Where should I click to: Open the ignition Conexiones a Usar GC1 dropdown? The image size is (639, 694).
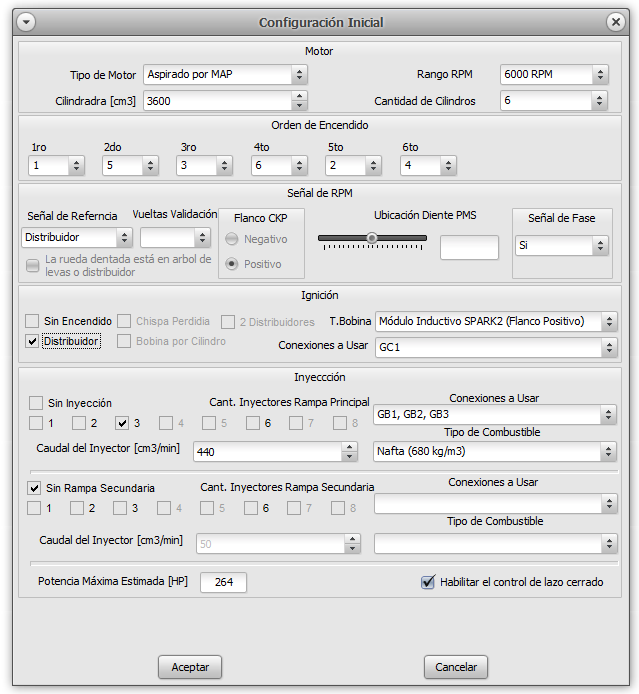[496, 347]
